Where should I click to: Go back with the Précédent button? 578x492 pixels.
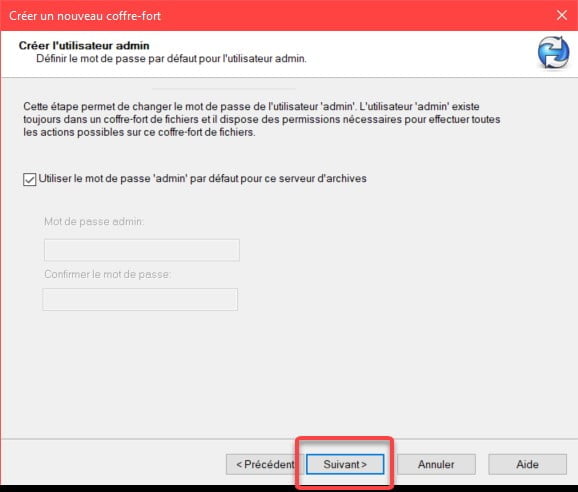coord(265,464)
